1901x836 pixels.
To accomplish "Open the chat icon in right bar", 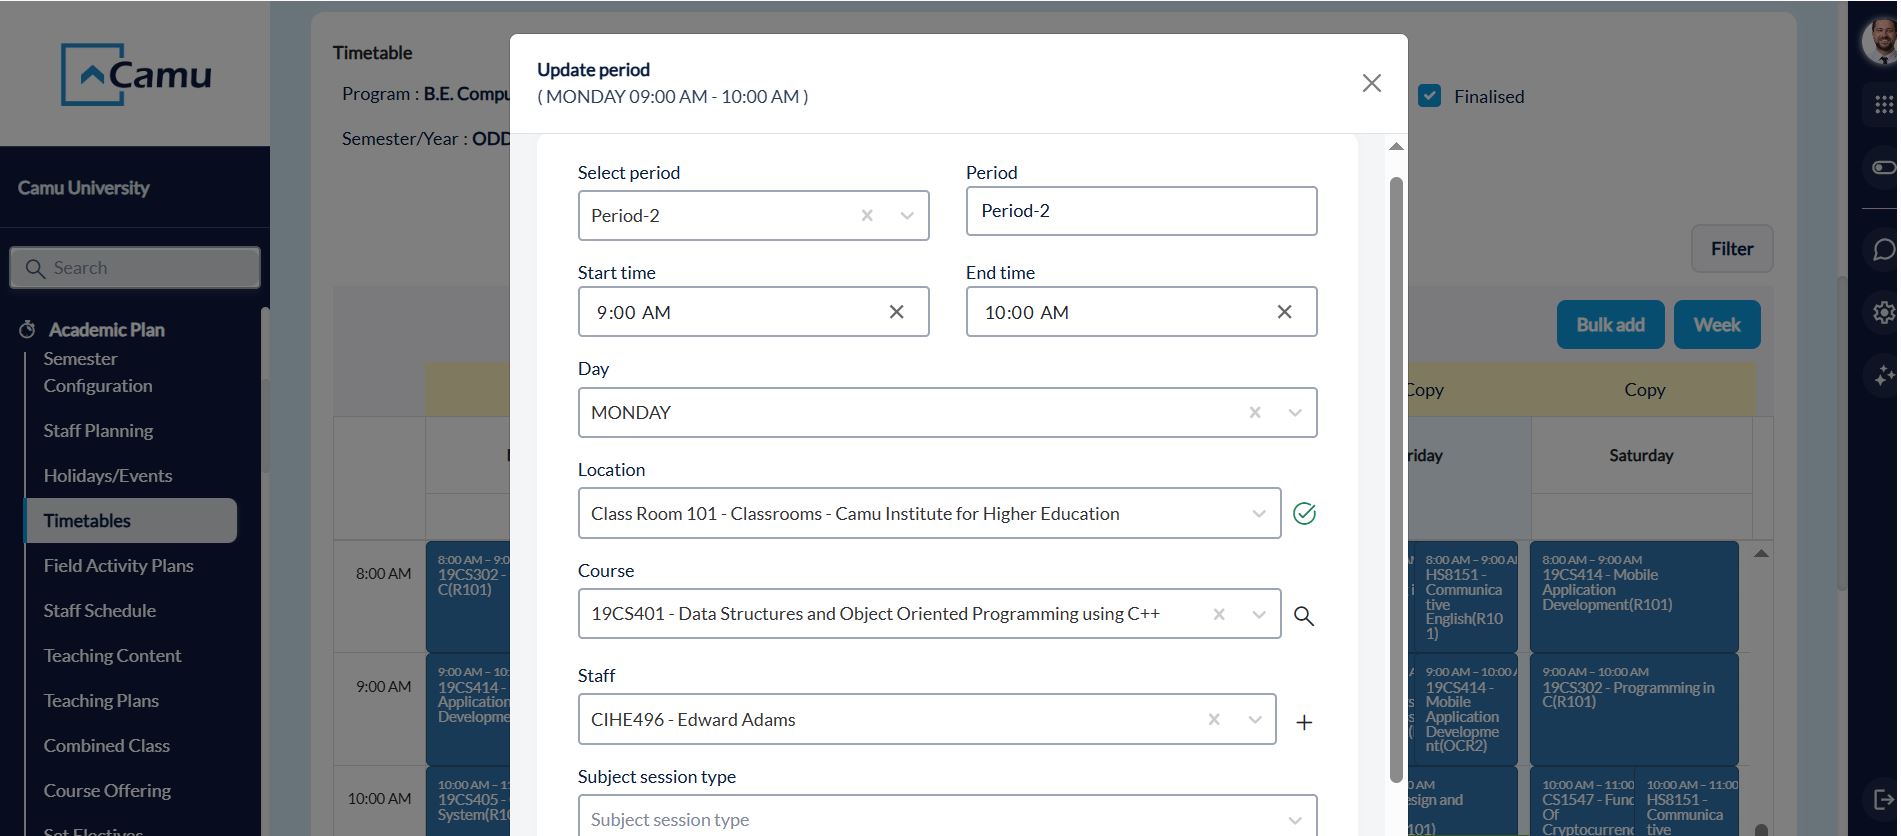I will pyautogui.click(x=1883, y=249).
